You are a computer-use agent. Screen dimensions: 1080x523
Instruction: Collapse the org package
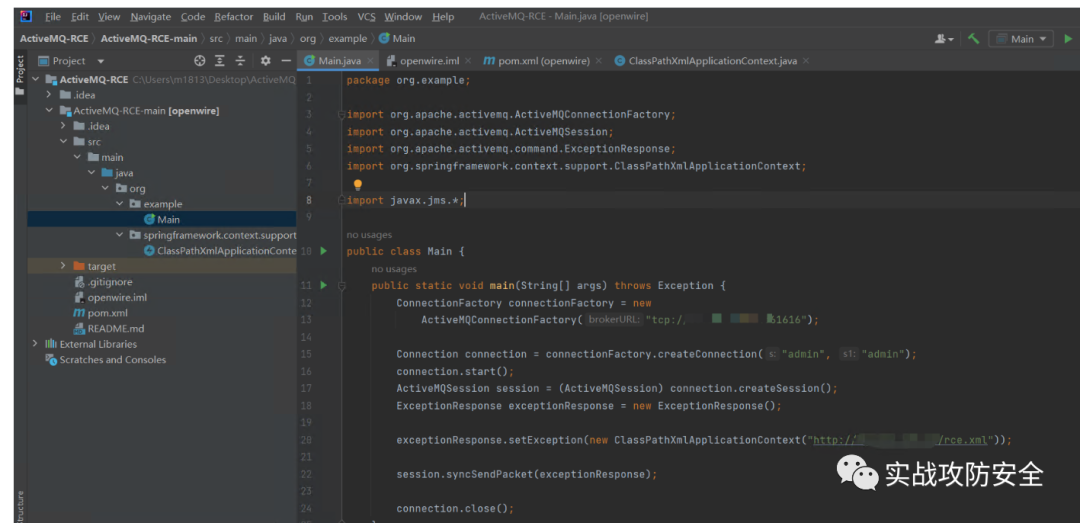tap(105, 188)
